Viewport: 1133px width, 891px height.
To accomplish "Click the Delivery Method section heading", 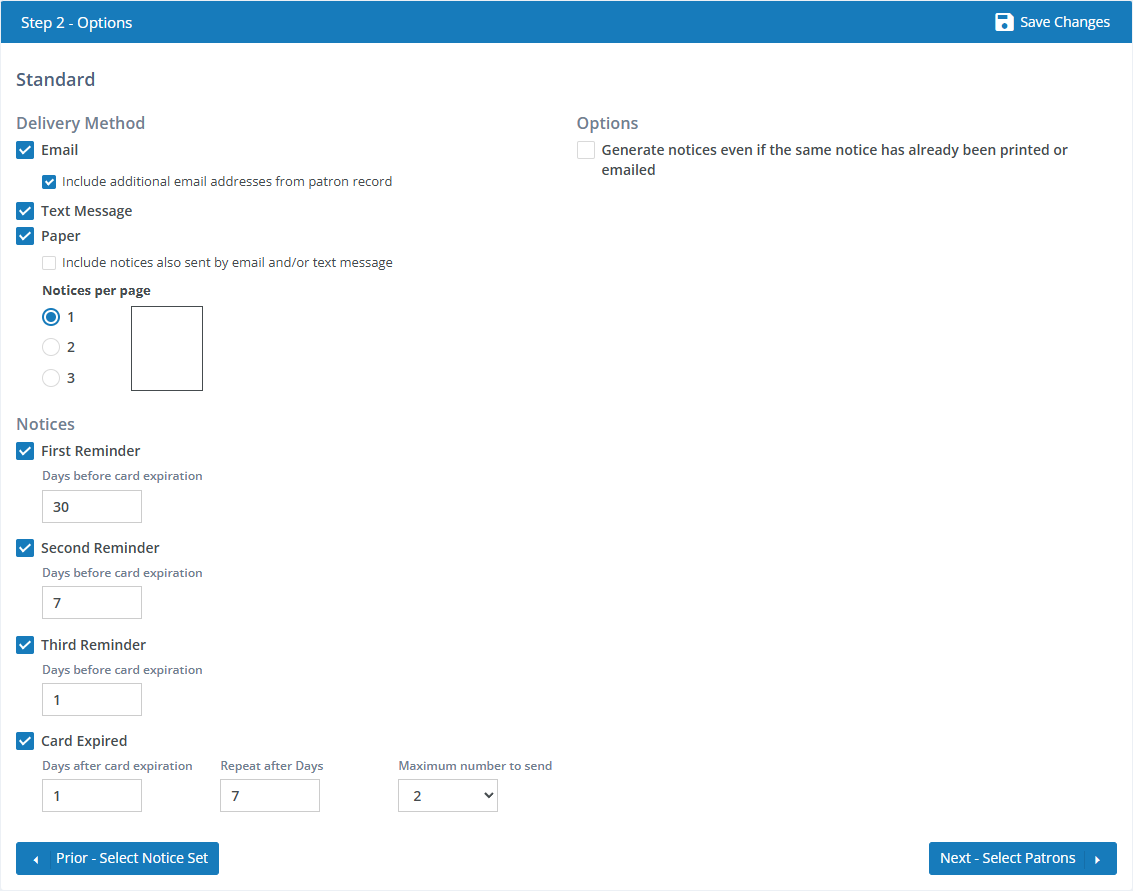I will 80,123.
